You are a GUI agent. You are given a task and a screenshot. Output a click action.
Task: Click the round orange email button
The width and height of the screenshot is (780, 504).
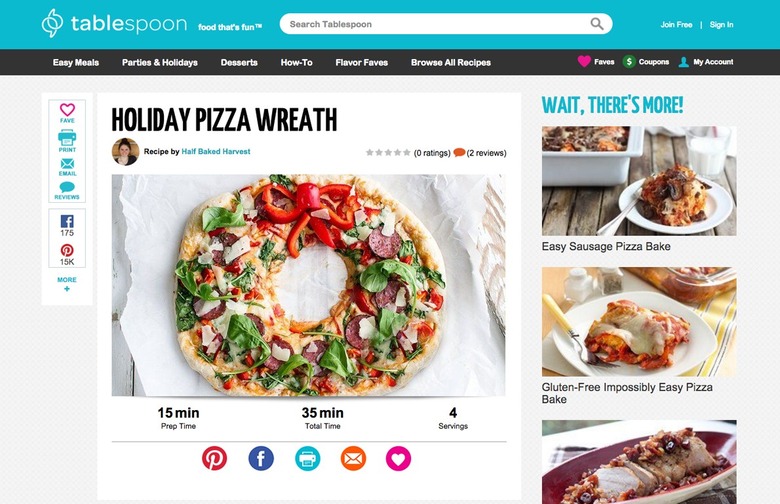[353, 458]
